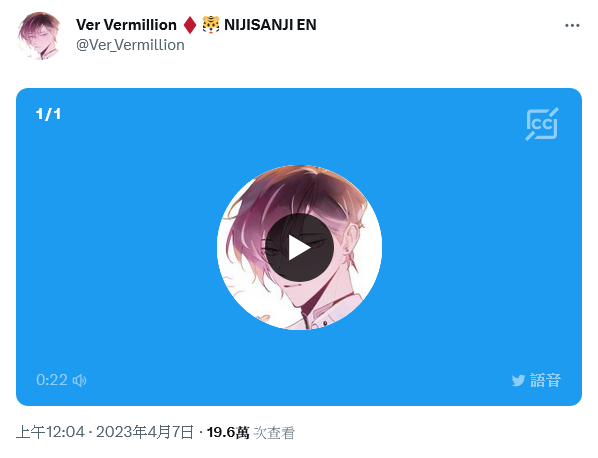
Task: Play the voice tweet audio
Action: click(299, 247)
